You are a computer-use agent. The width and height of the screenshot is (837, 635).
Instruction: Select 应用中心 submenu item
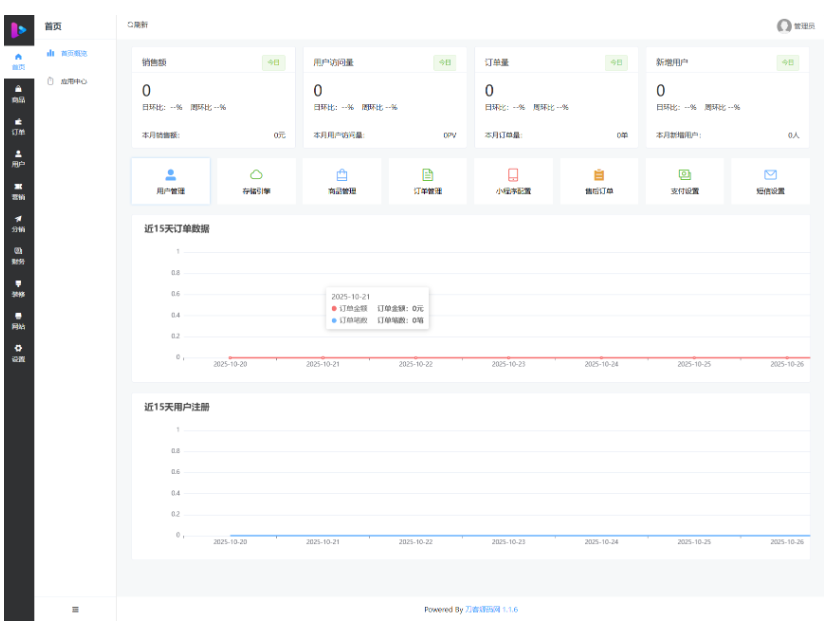point(69,81)
